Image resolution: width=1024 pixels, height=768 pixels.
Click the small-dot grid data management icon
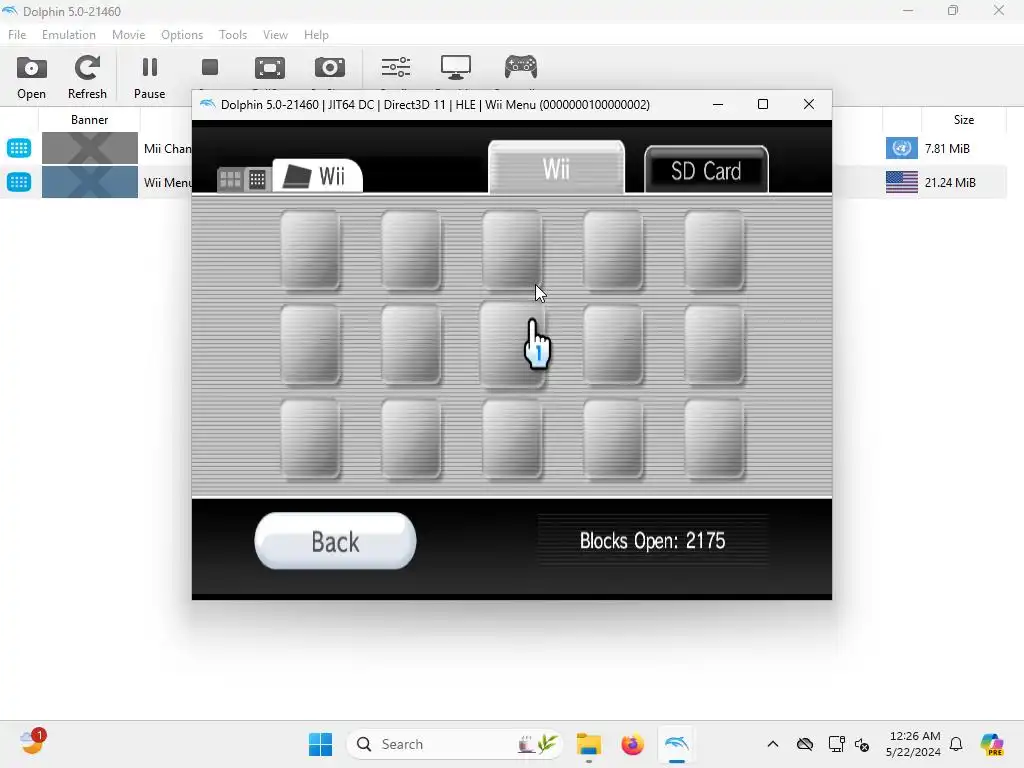257,179
